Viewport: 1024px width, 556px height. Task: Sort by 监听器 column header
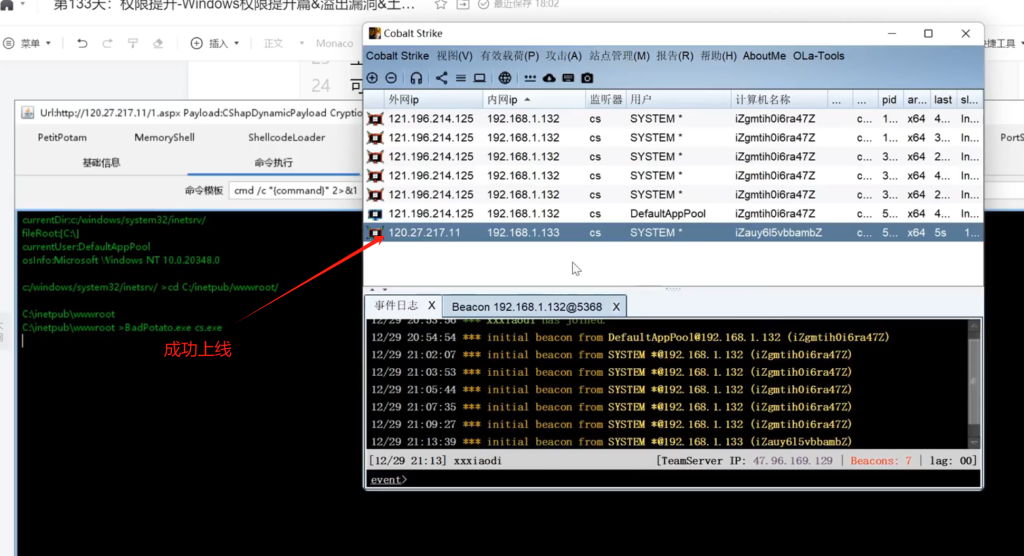click(x=605, y=100)
